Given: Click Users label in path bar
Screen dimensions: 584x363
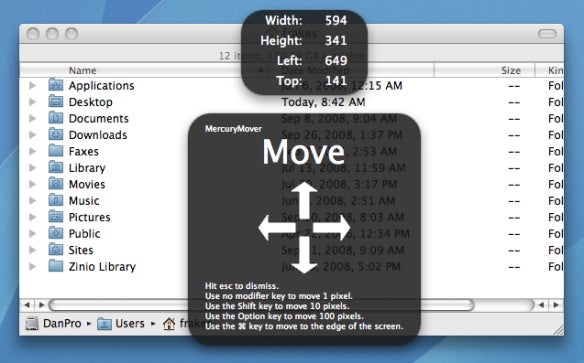Looking at the screenshot, I should [130, 323].
